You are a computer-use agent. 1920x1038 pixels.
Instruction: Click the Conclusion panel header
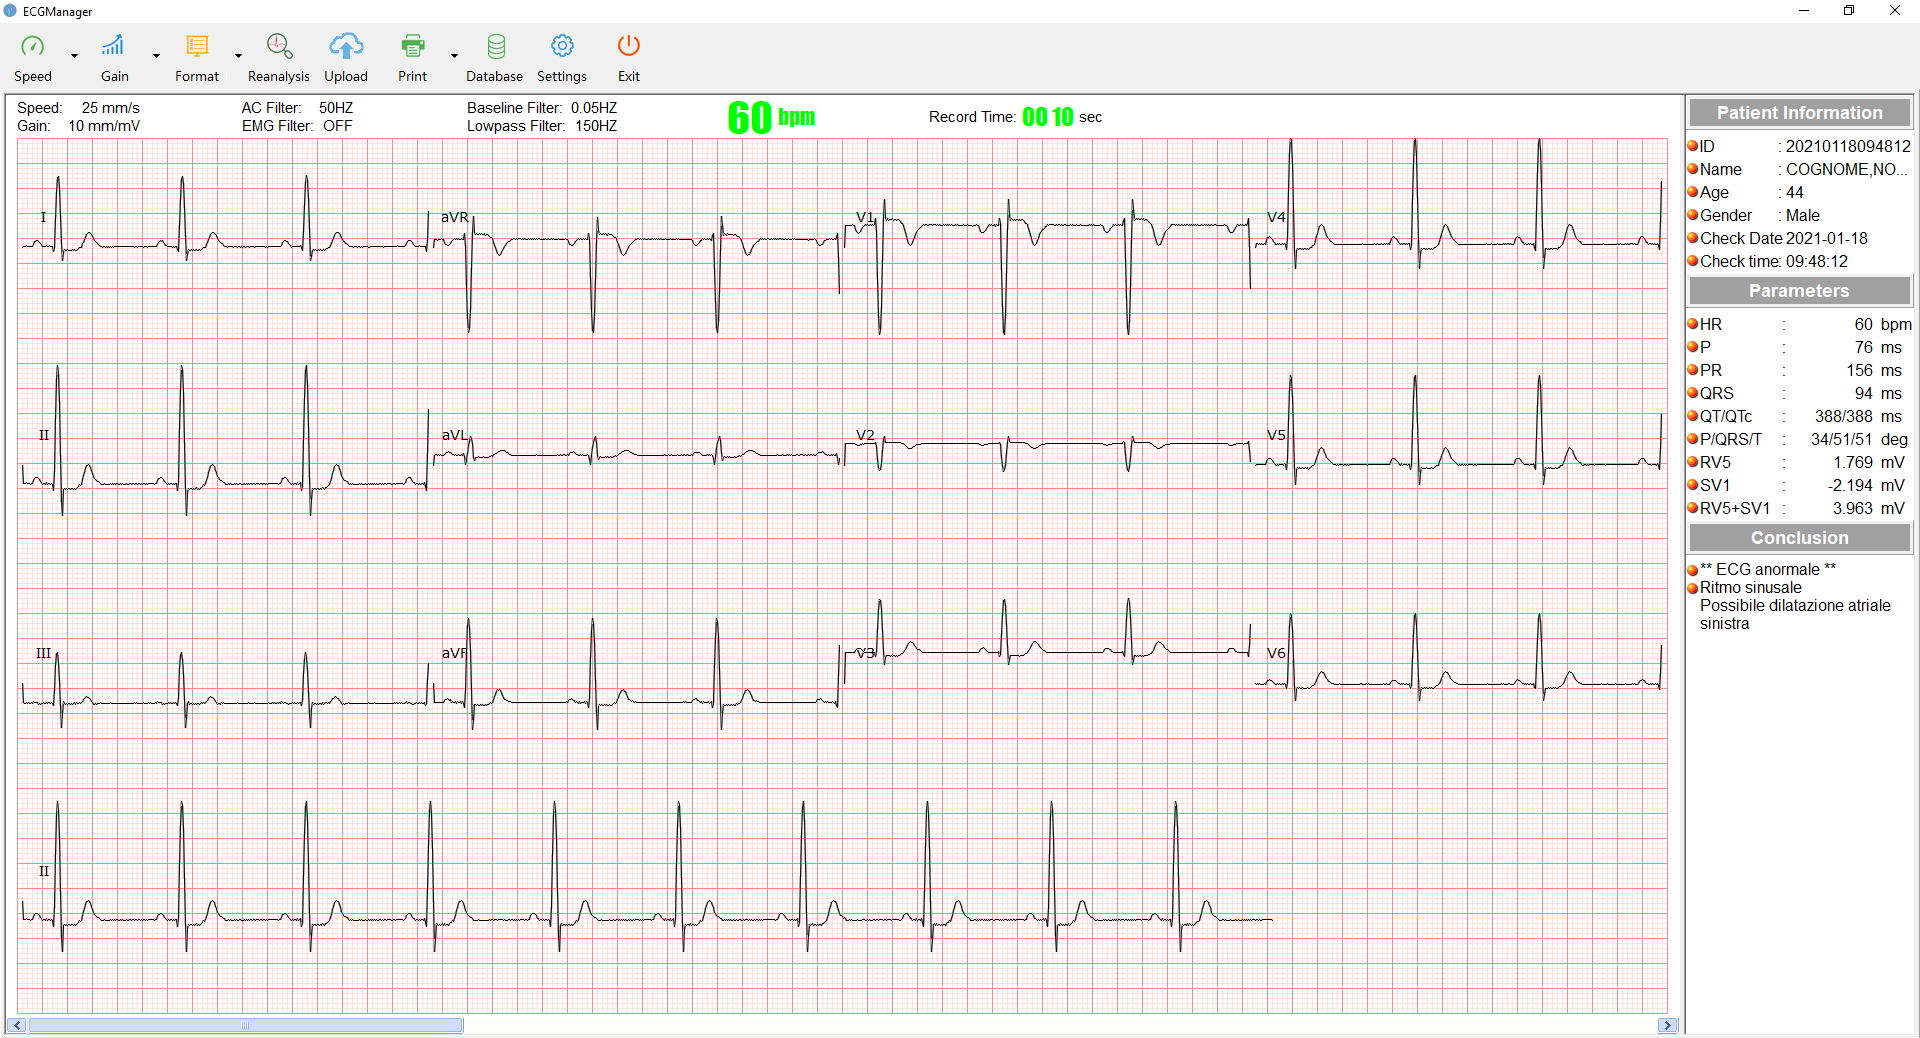(x=1799, y=538)
